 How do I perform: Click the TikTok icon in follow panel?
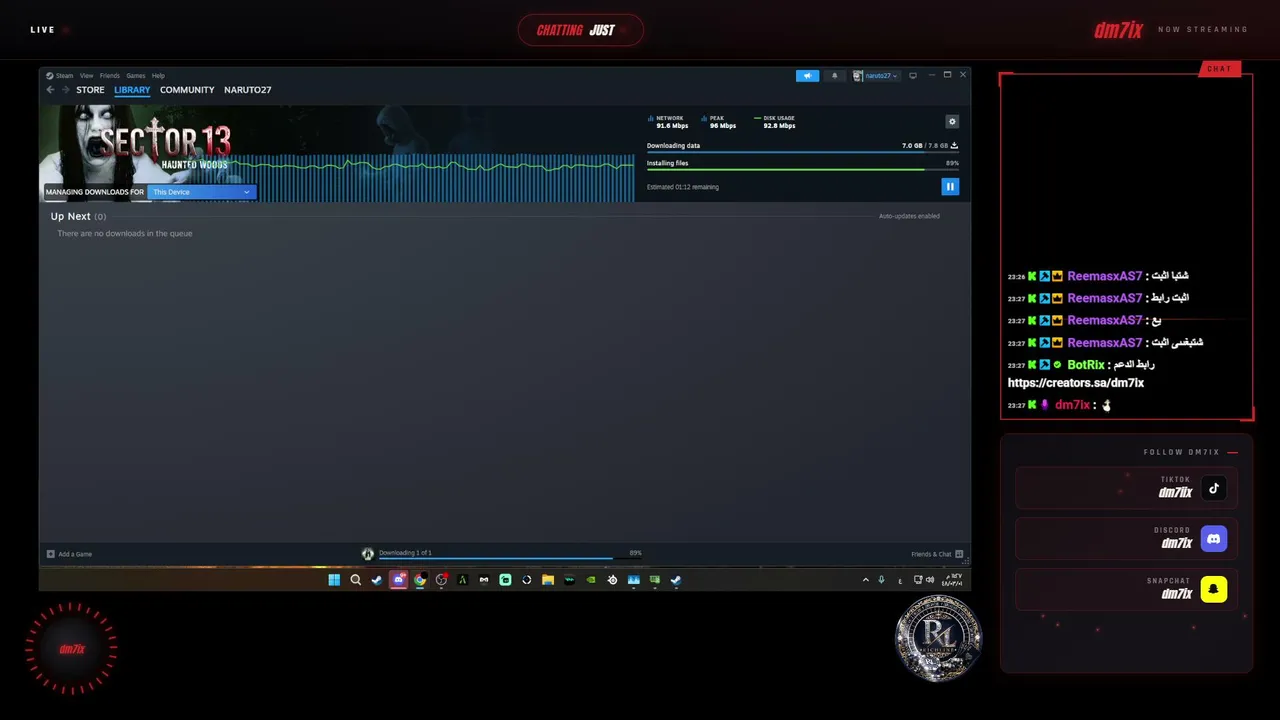[x=1213, y=488]
